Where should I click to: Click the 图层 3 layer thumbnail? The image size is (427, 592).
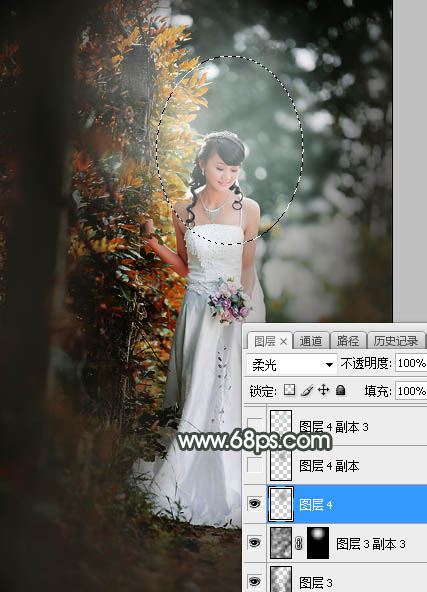click(281, 579)
